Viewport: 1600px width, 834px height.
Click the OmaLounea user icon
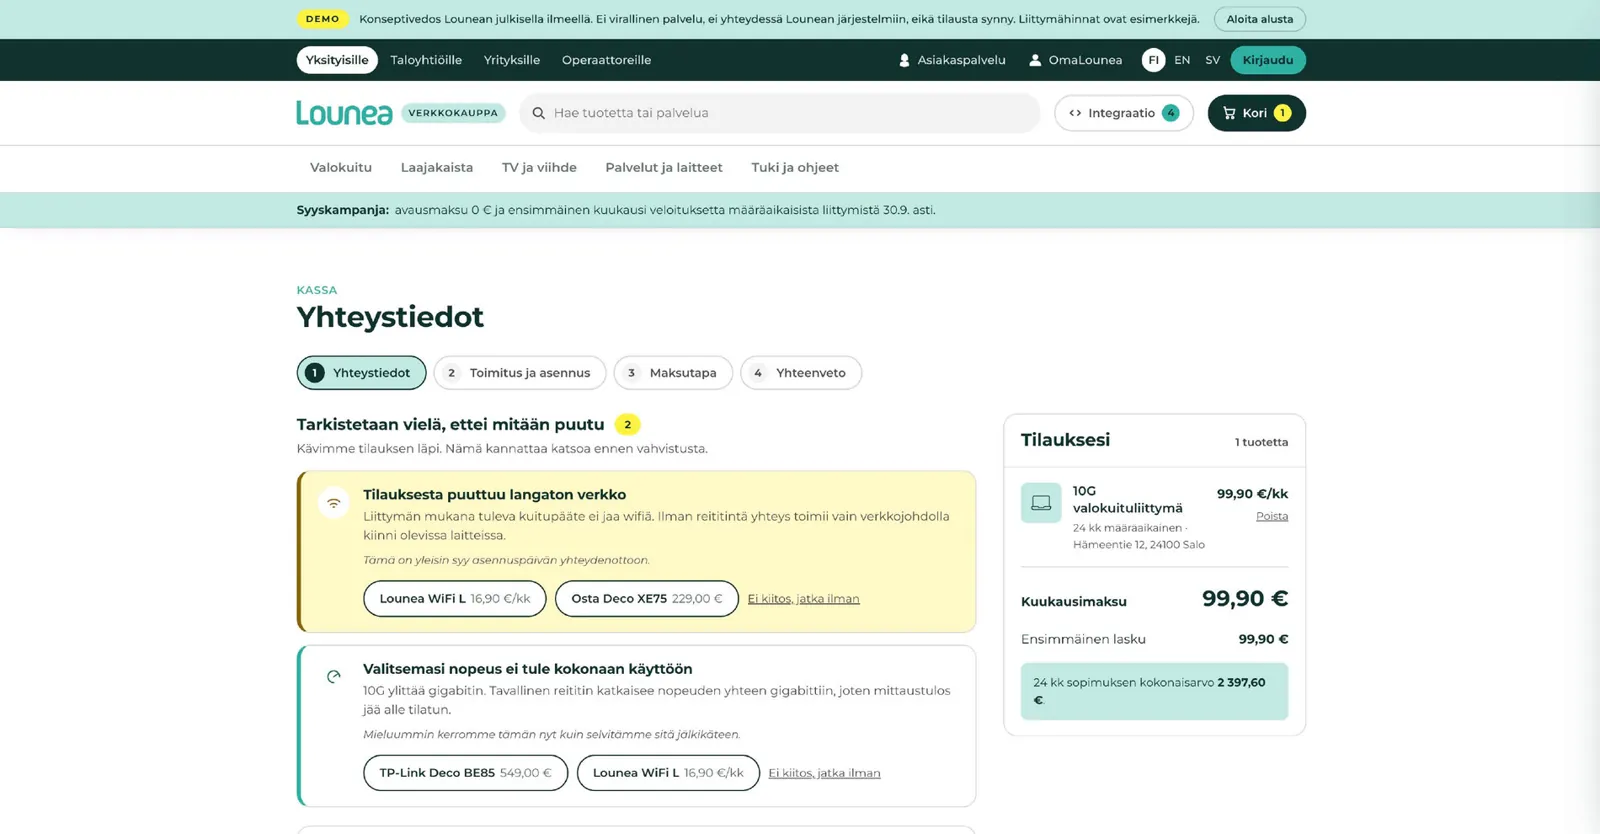coord(1035,60)
